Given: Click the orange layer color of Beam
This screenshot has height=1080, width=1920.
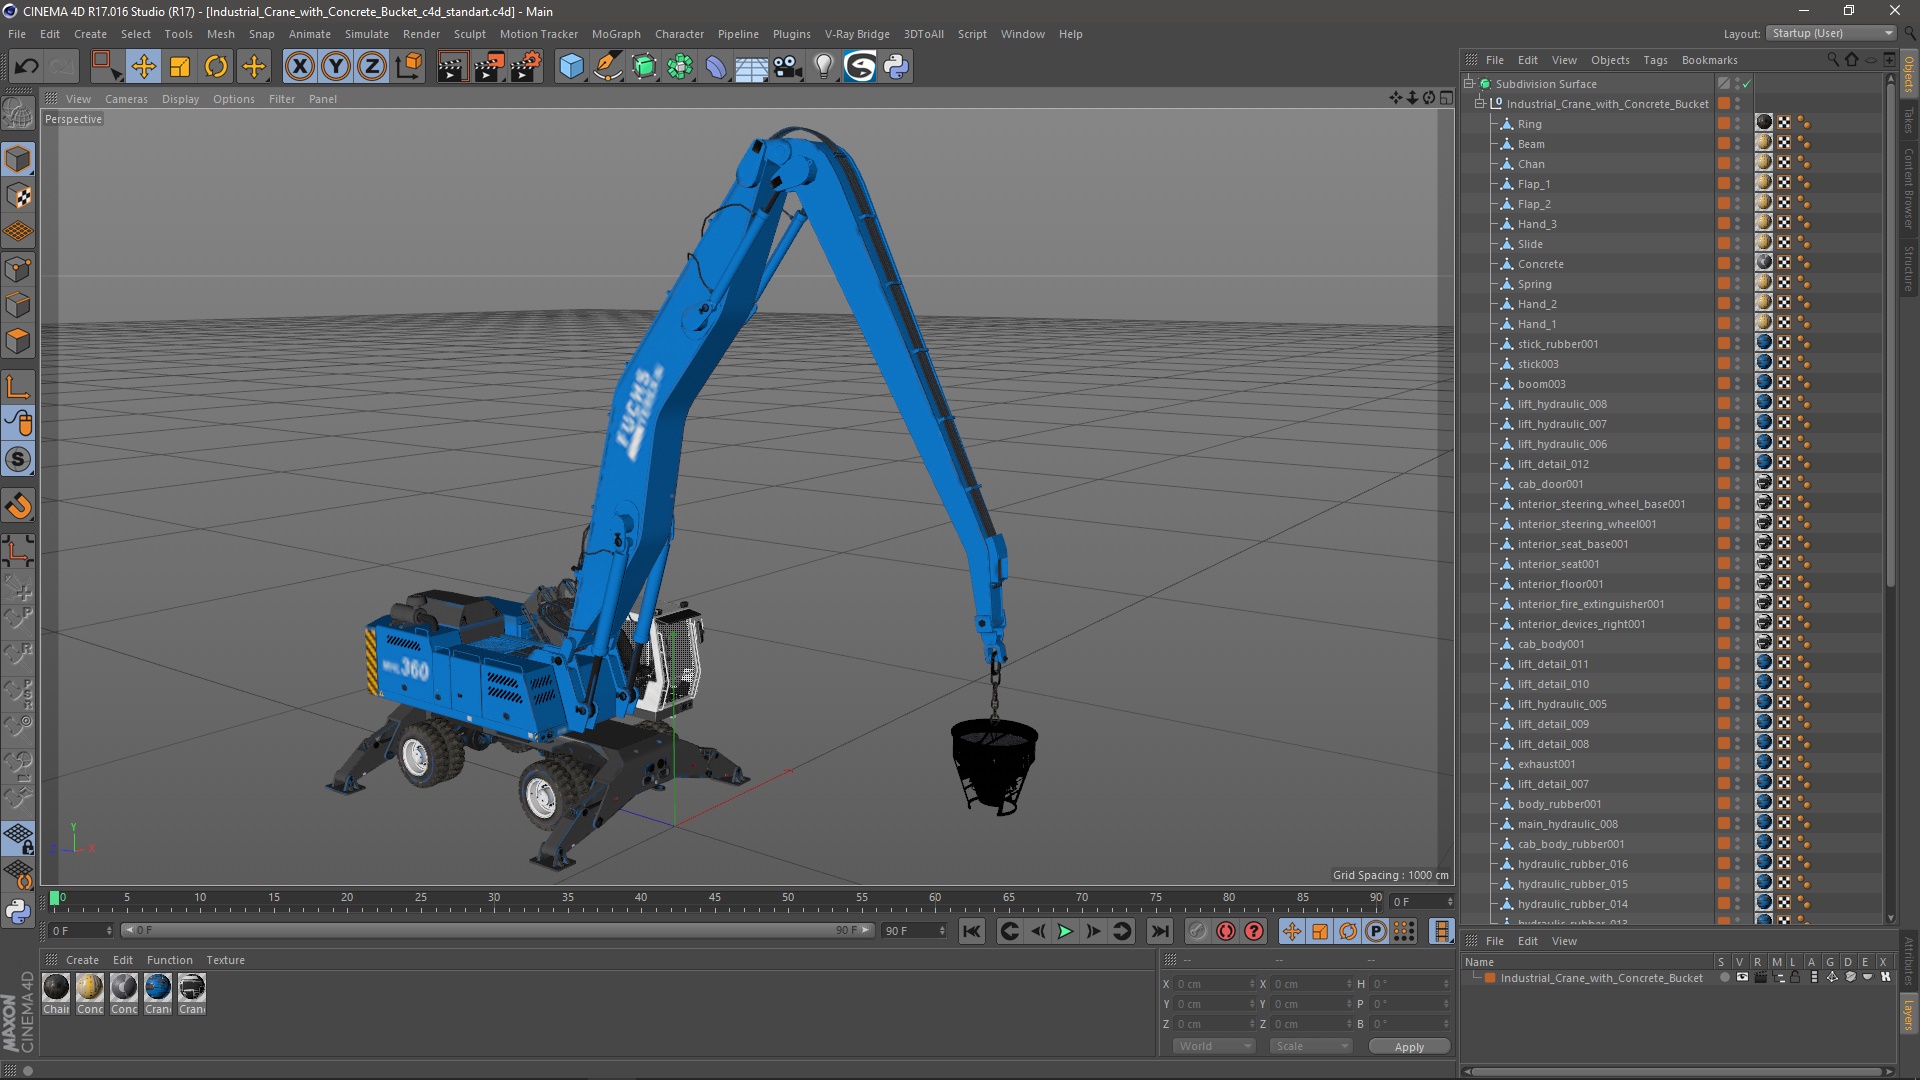Looking at the screenshot, I should [x=1724, y=144].
